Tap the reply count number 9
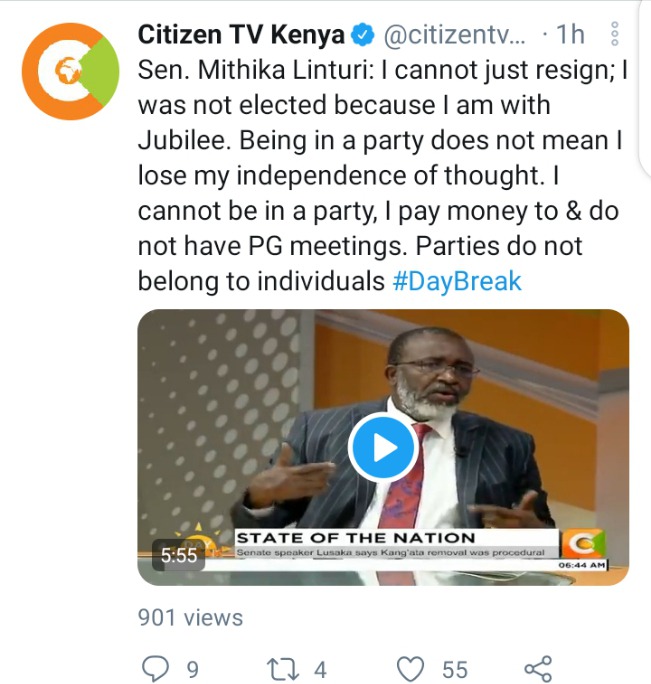The height and width of the screenshot is (684, 651). coord(192,669)
